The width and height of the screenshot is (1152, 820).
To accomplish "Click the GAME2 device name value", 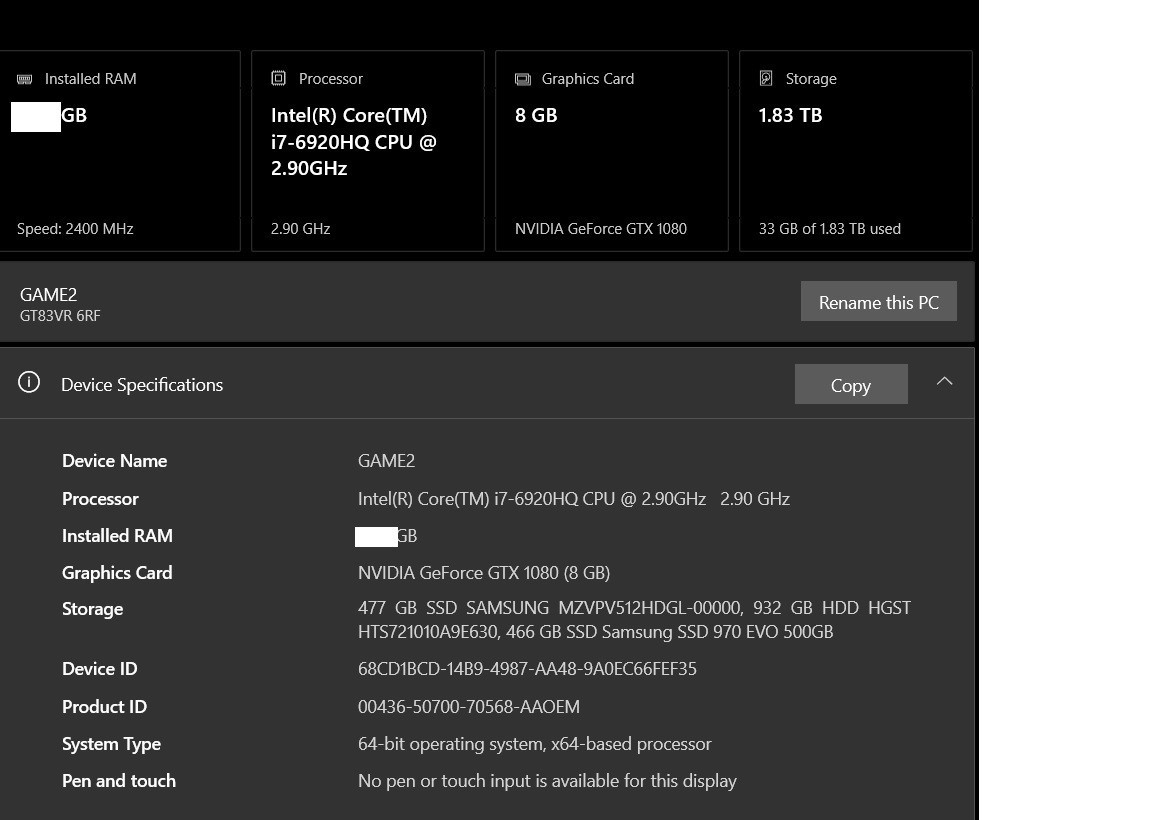I will (x=386, y=461).
